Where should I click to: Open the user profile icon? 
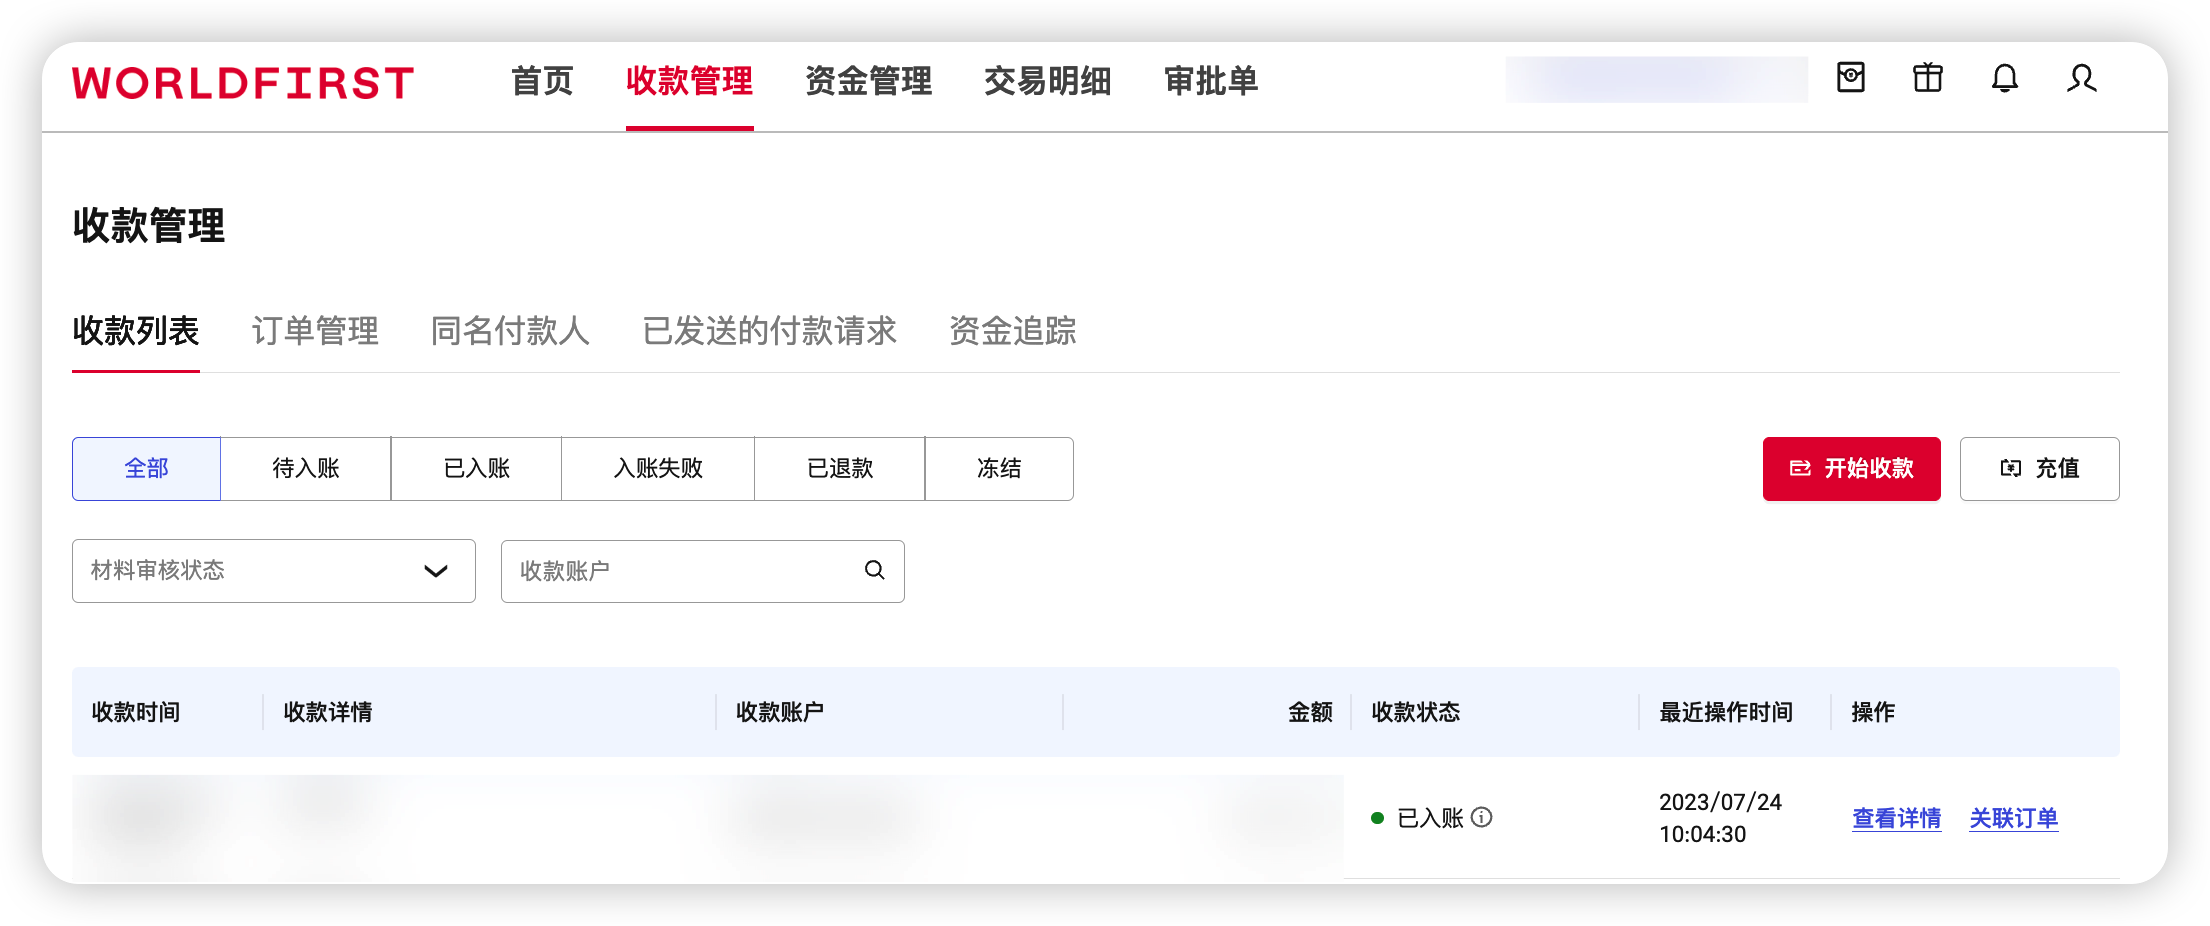pyautogui.click(x=2082, y=79)
